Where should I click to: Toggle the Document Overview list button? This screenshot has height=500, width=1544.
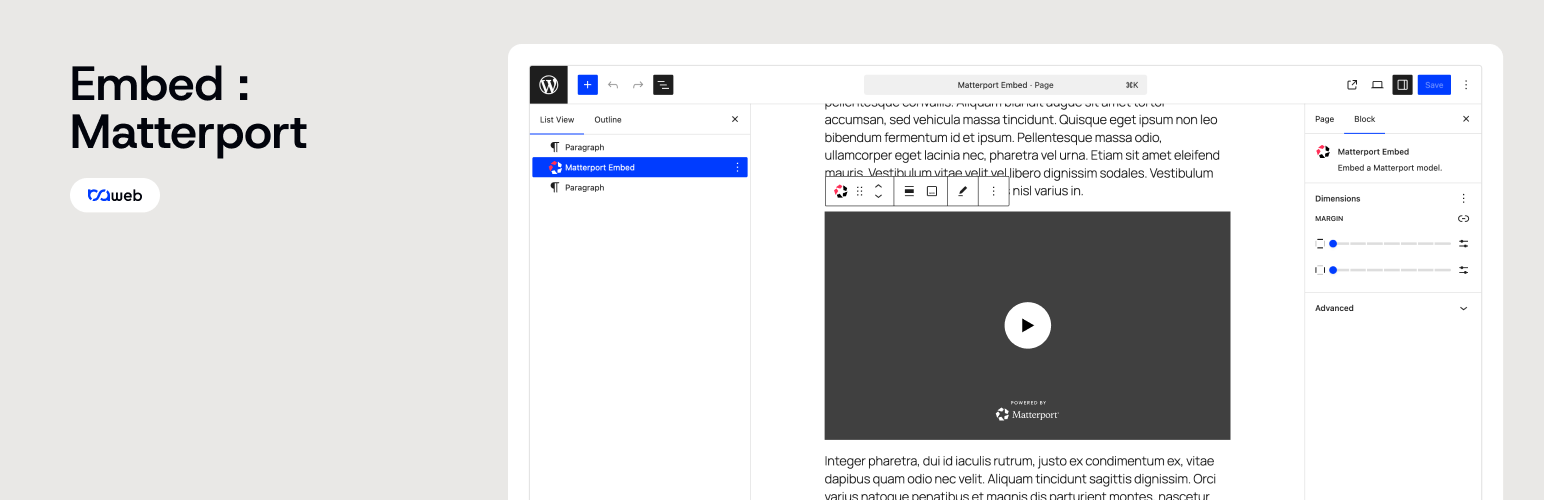[663, 85]
